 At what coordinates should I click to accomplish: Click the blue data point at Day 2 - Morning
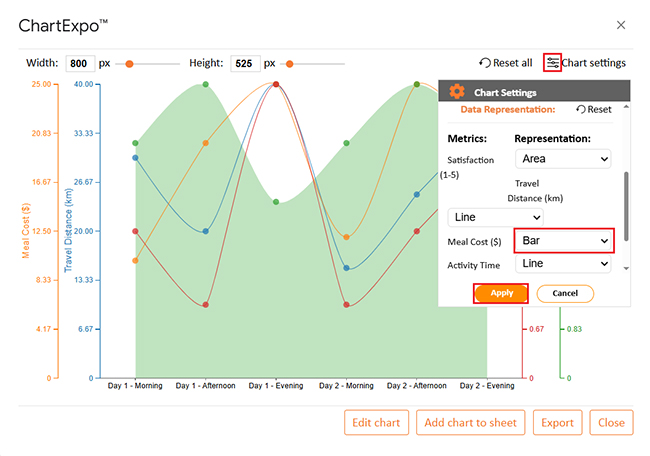pos(347,268)
